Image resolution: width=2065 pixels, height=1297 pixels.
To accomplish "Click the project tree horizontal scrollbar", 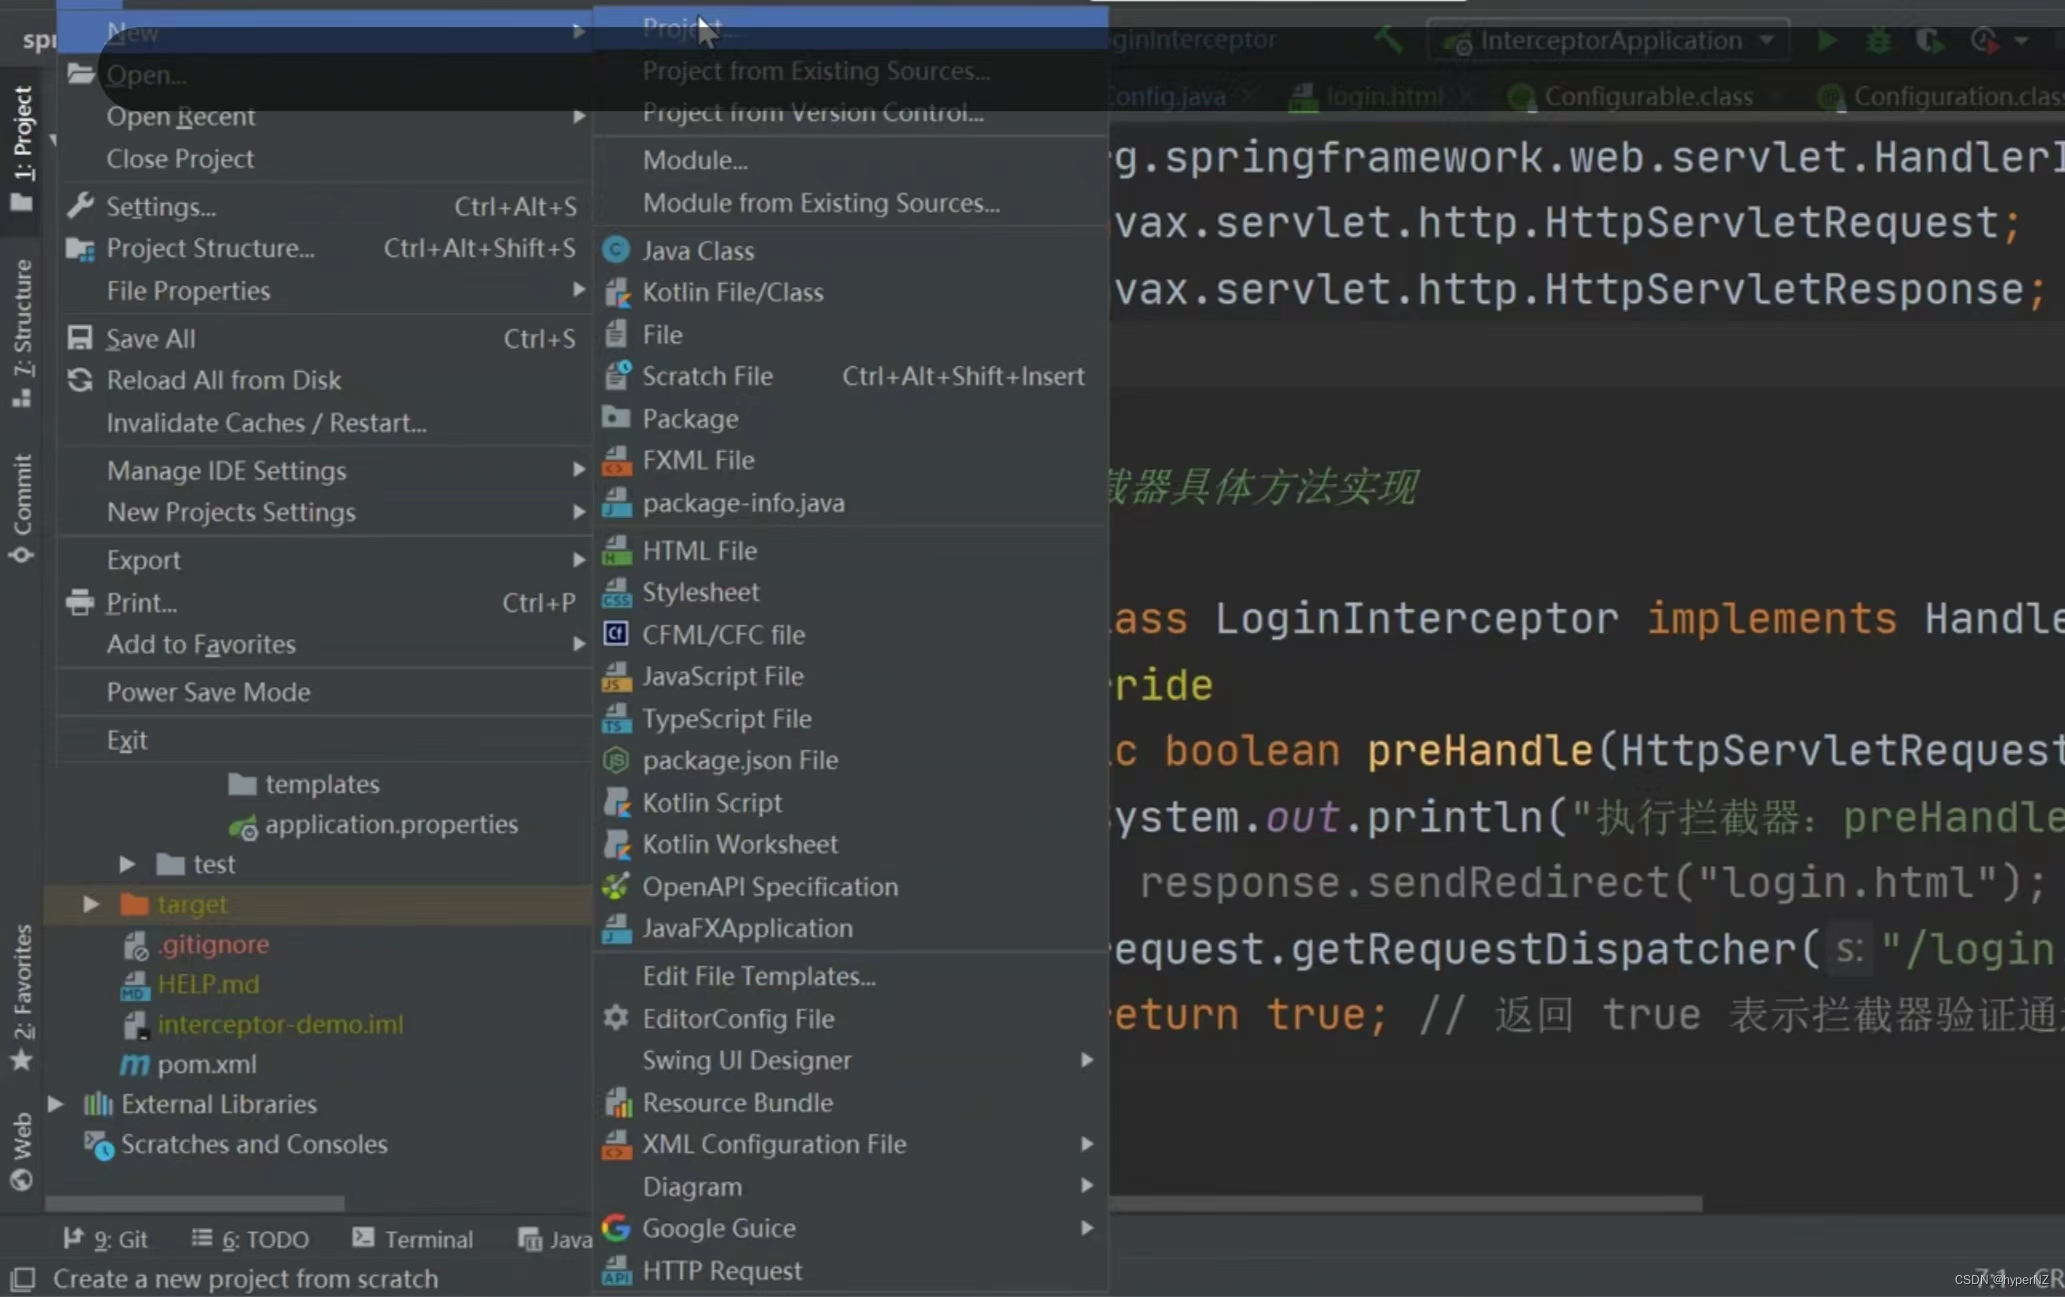I will tap(195, 1203).
